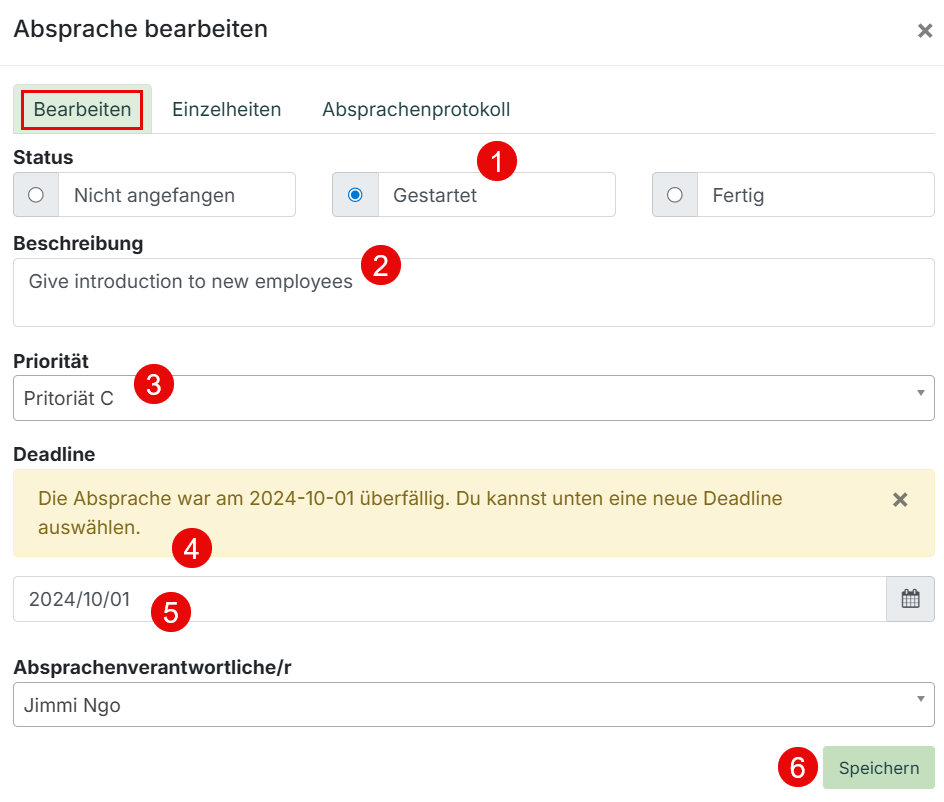Switch to the Einzelheiten tab

(226, 110)
